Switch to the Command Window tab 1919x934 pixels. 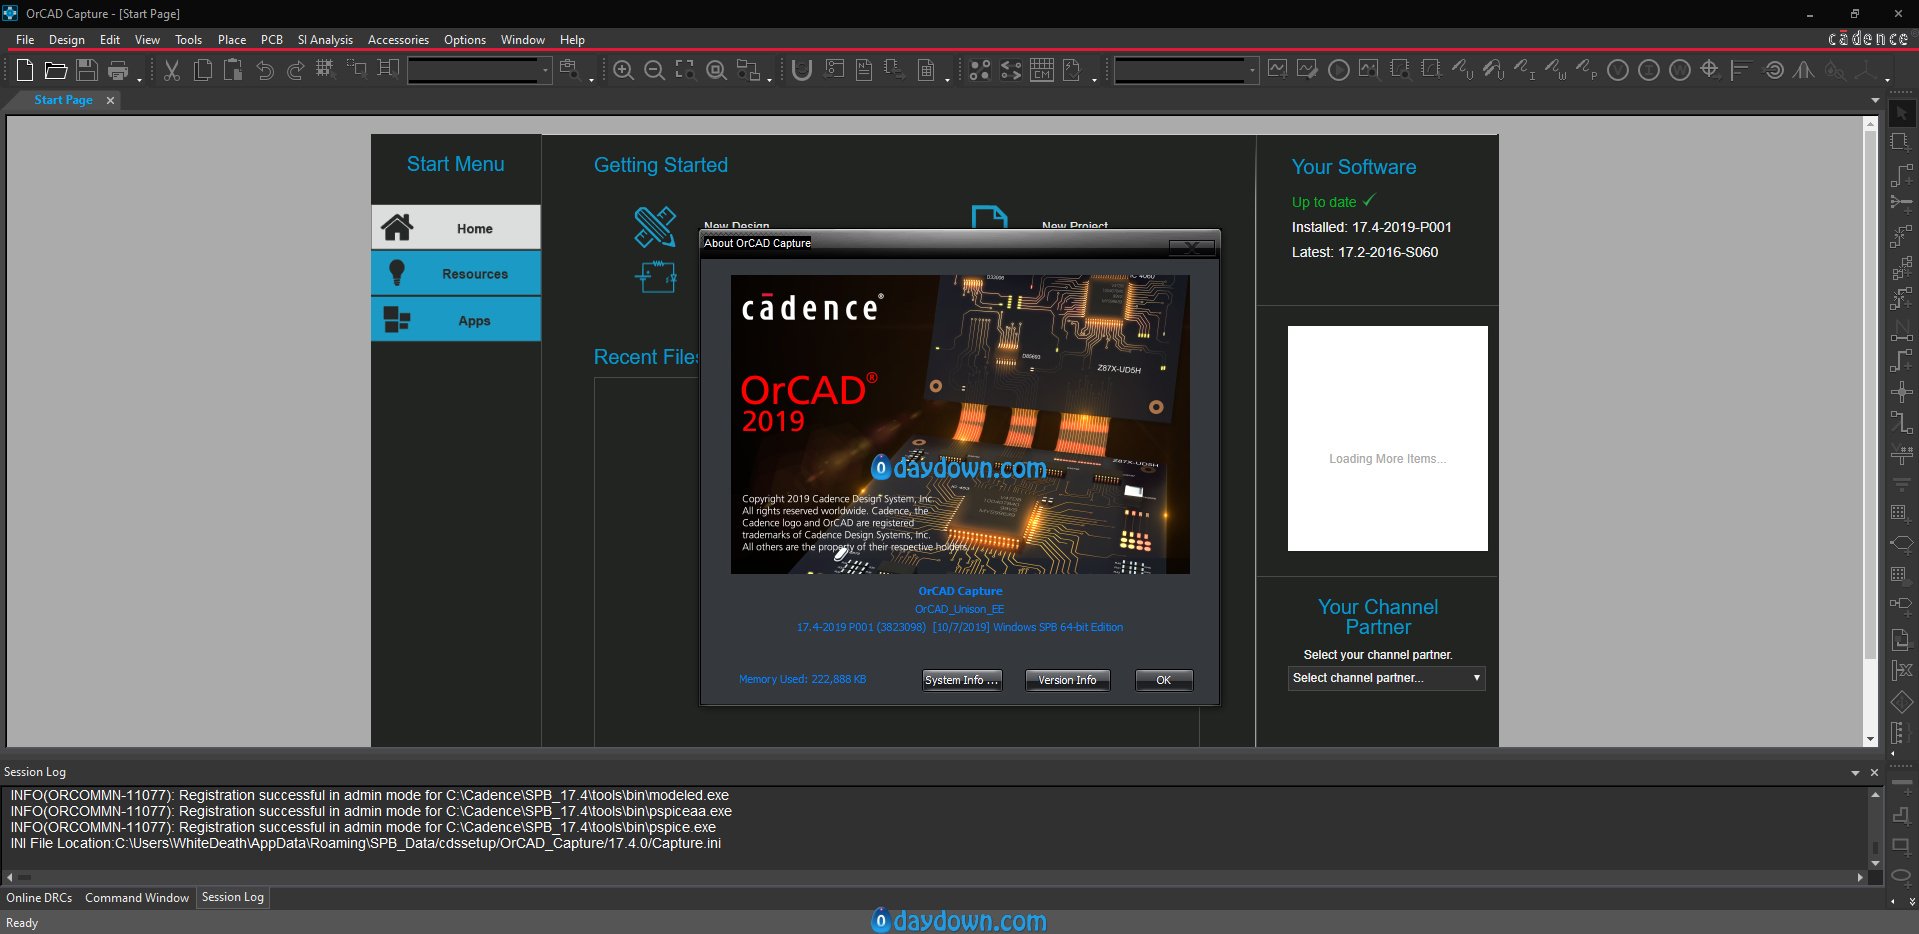(137, 898)
